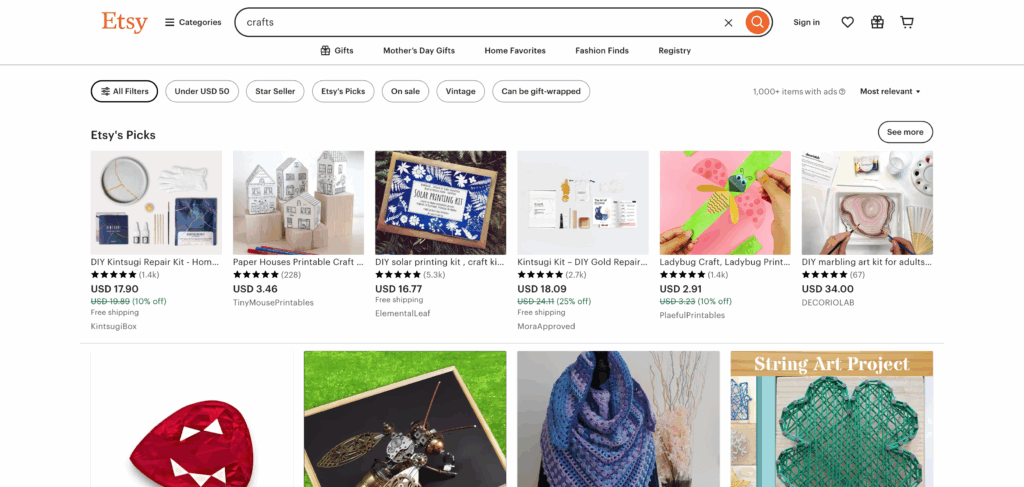Open the shopping cart icon
1024x487 pixels.
tap(906, 22)
